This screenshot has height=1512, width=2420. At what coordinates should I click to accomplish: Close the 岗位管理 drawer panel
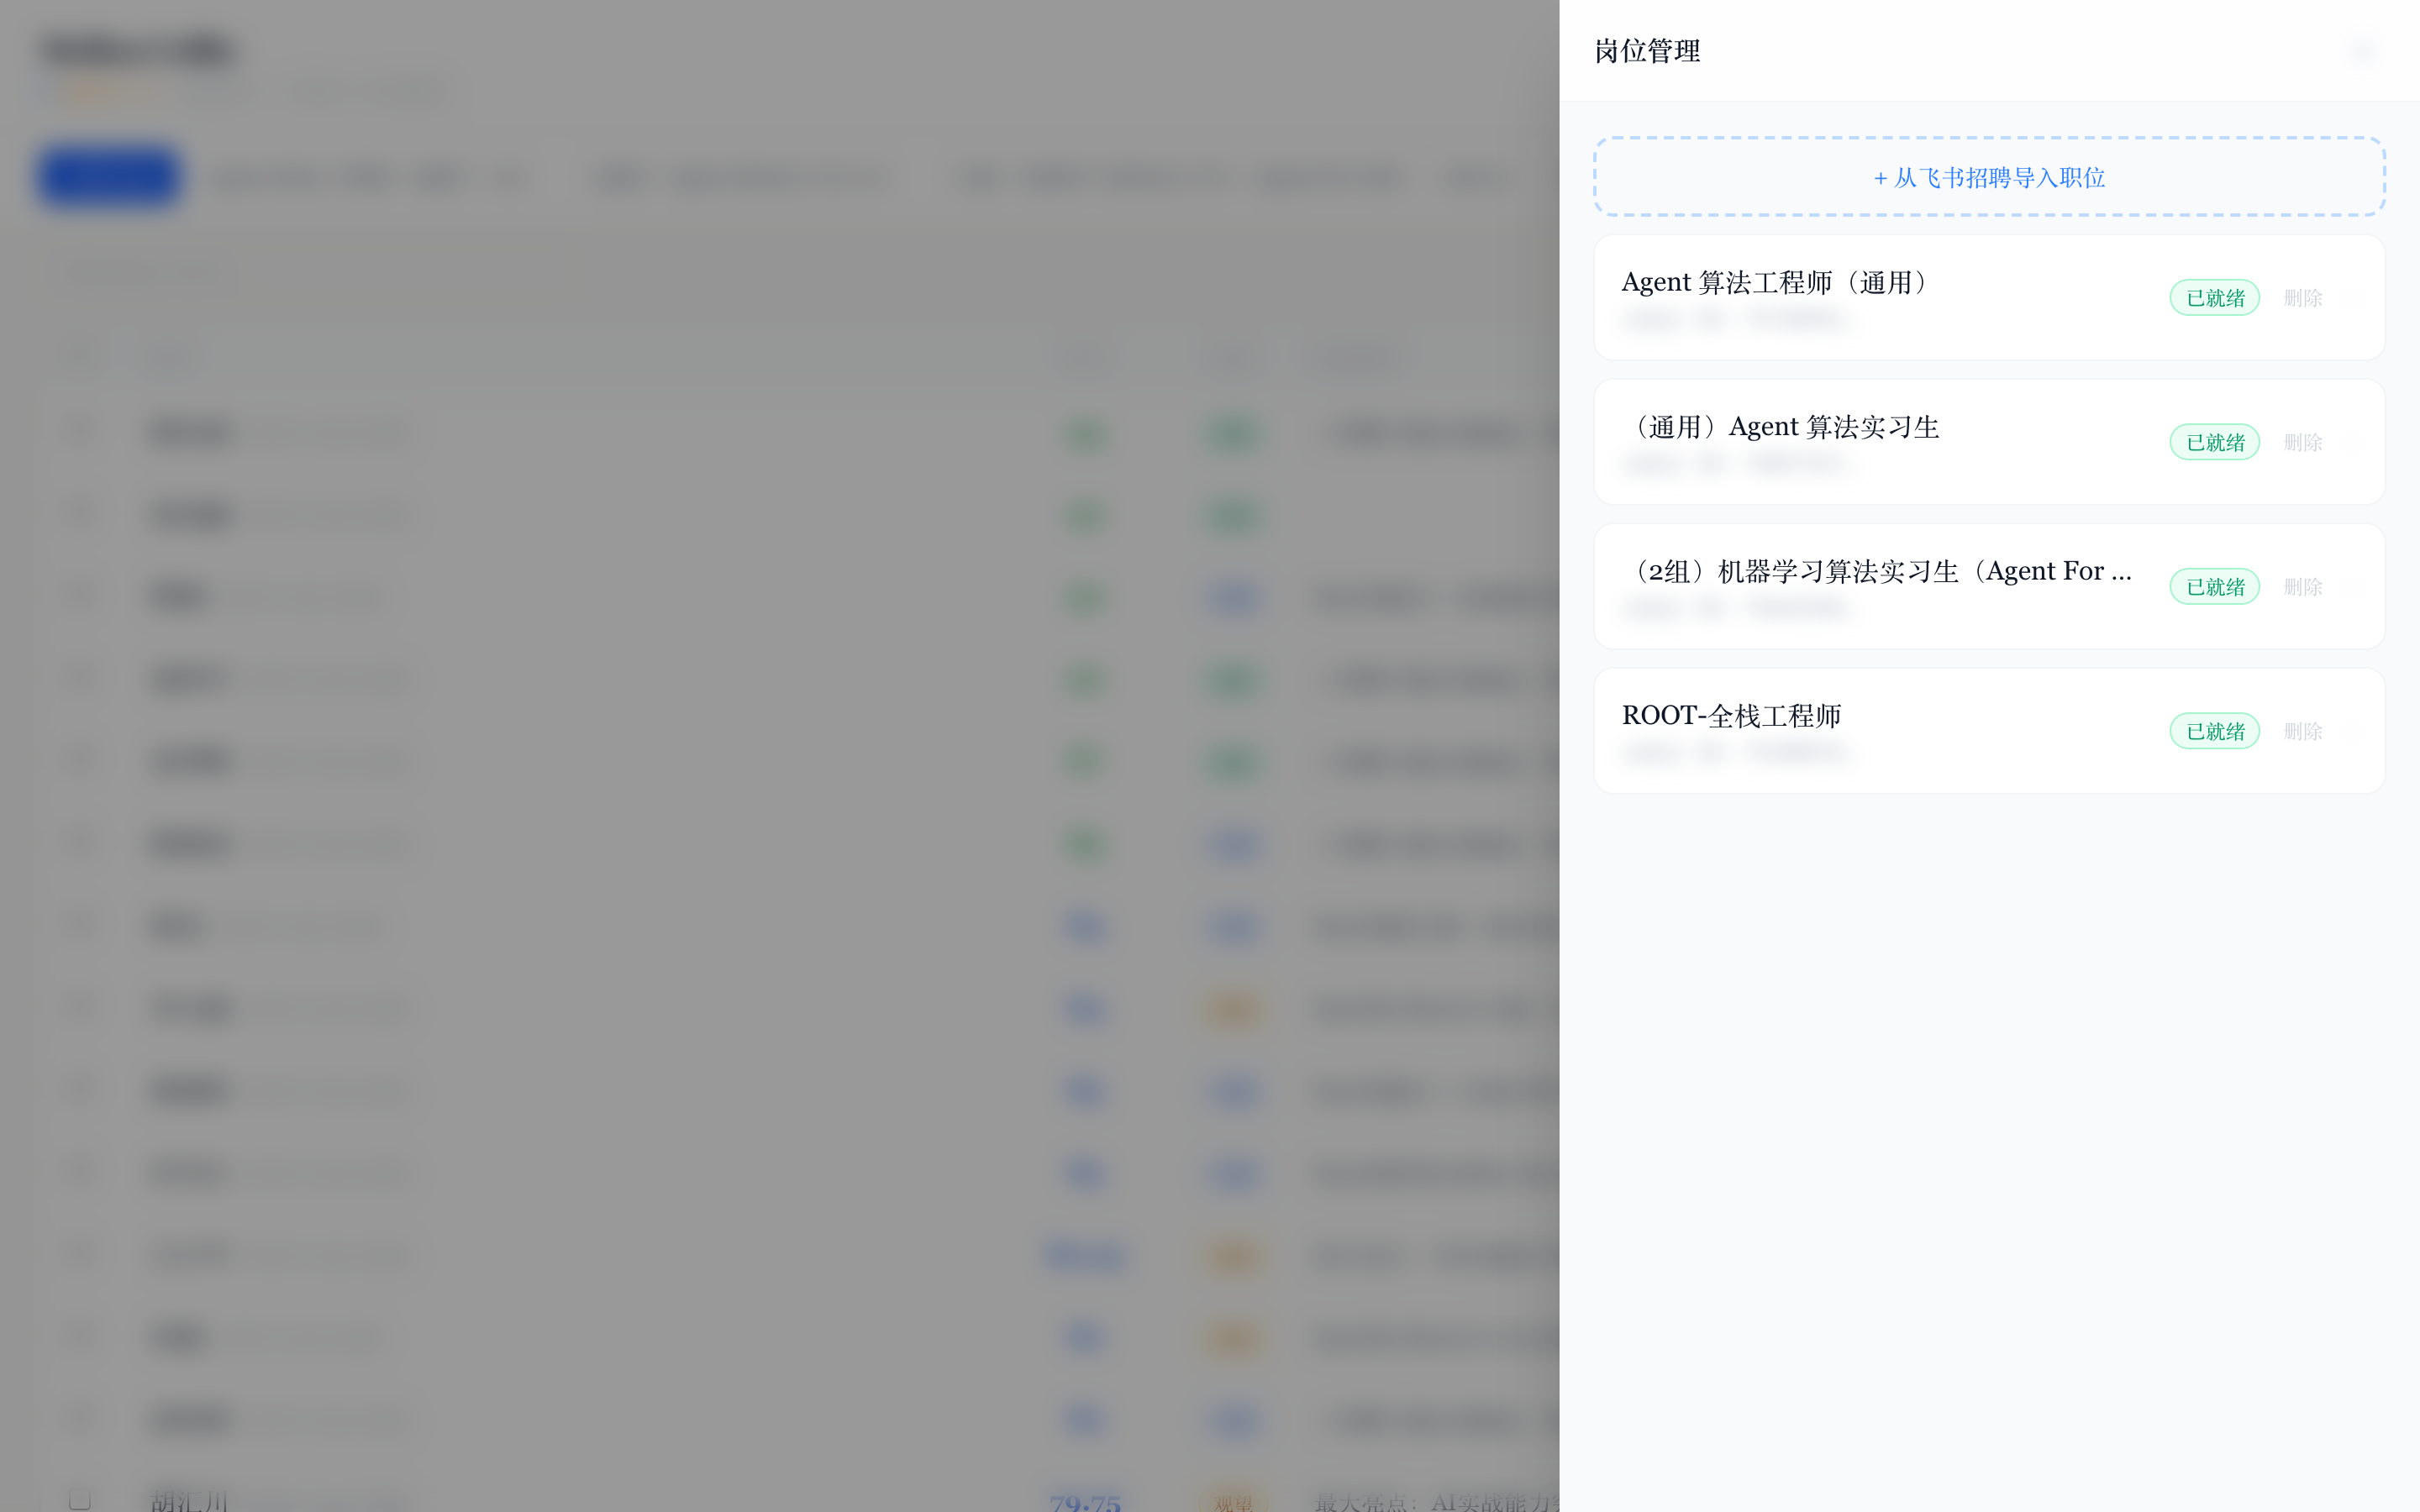click(x=2363, y=51)
